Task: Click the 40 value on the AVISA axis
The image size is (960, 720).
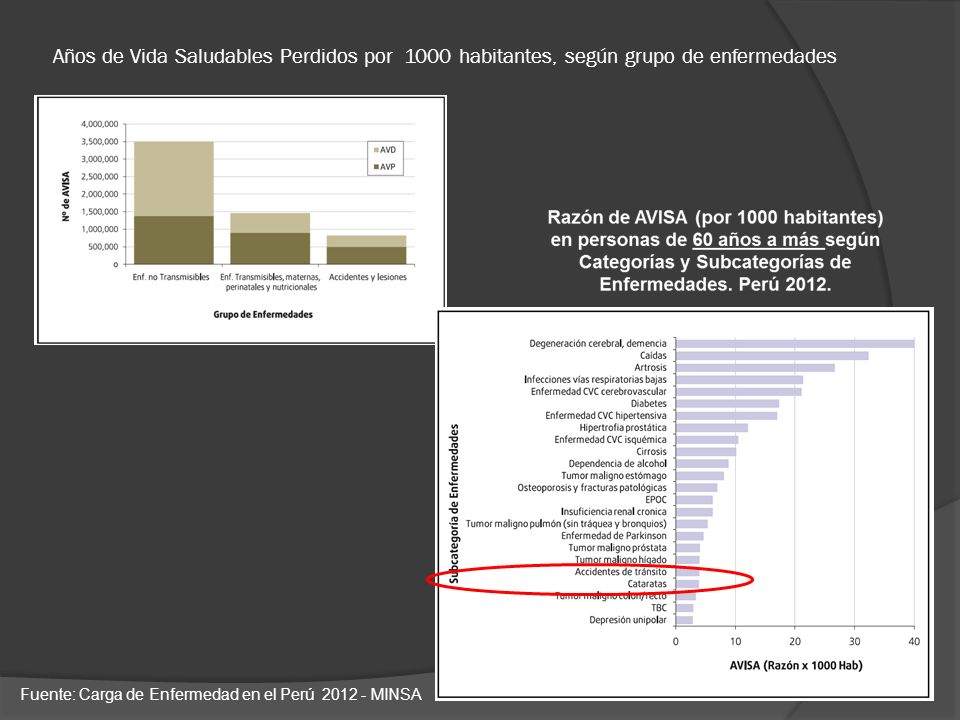Action: point(913,641)
